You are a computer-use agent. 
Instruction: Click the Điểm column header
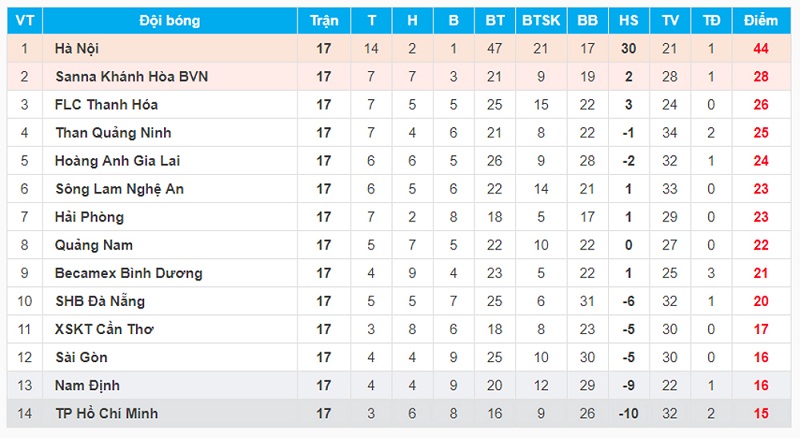click(x=761, y=21)
